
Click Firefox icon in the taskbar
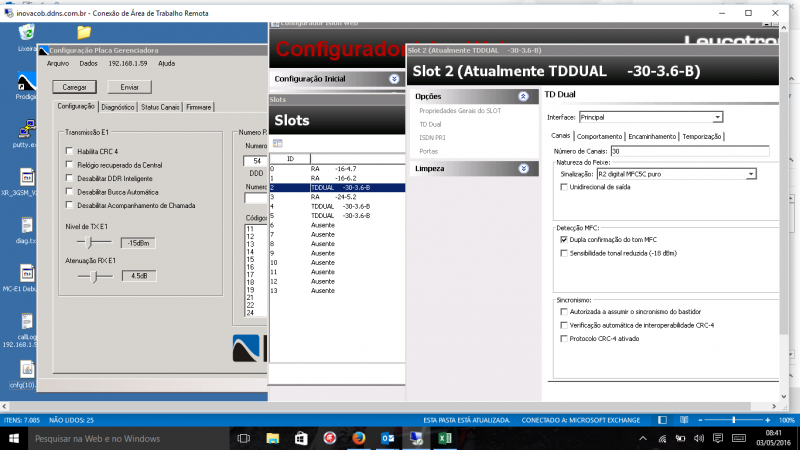(359, 438)
